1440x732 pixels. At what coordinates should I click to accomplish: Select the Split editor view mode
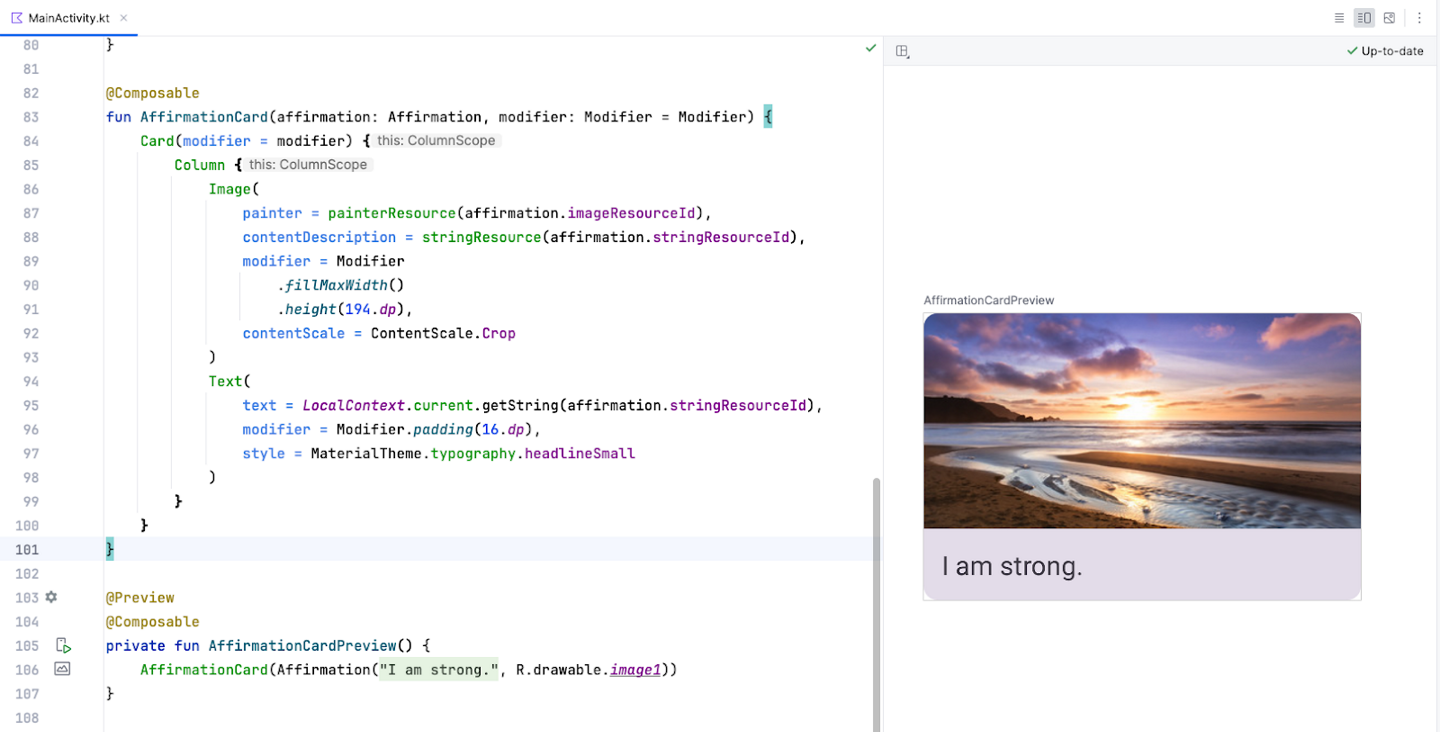pos(1364,18)
